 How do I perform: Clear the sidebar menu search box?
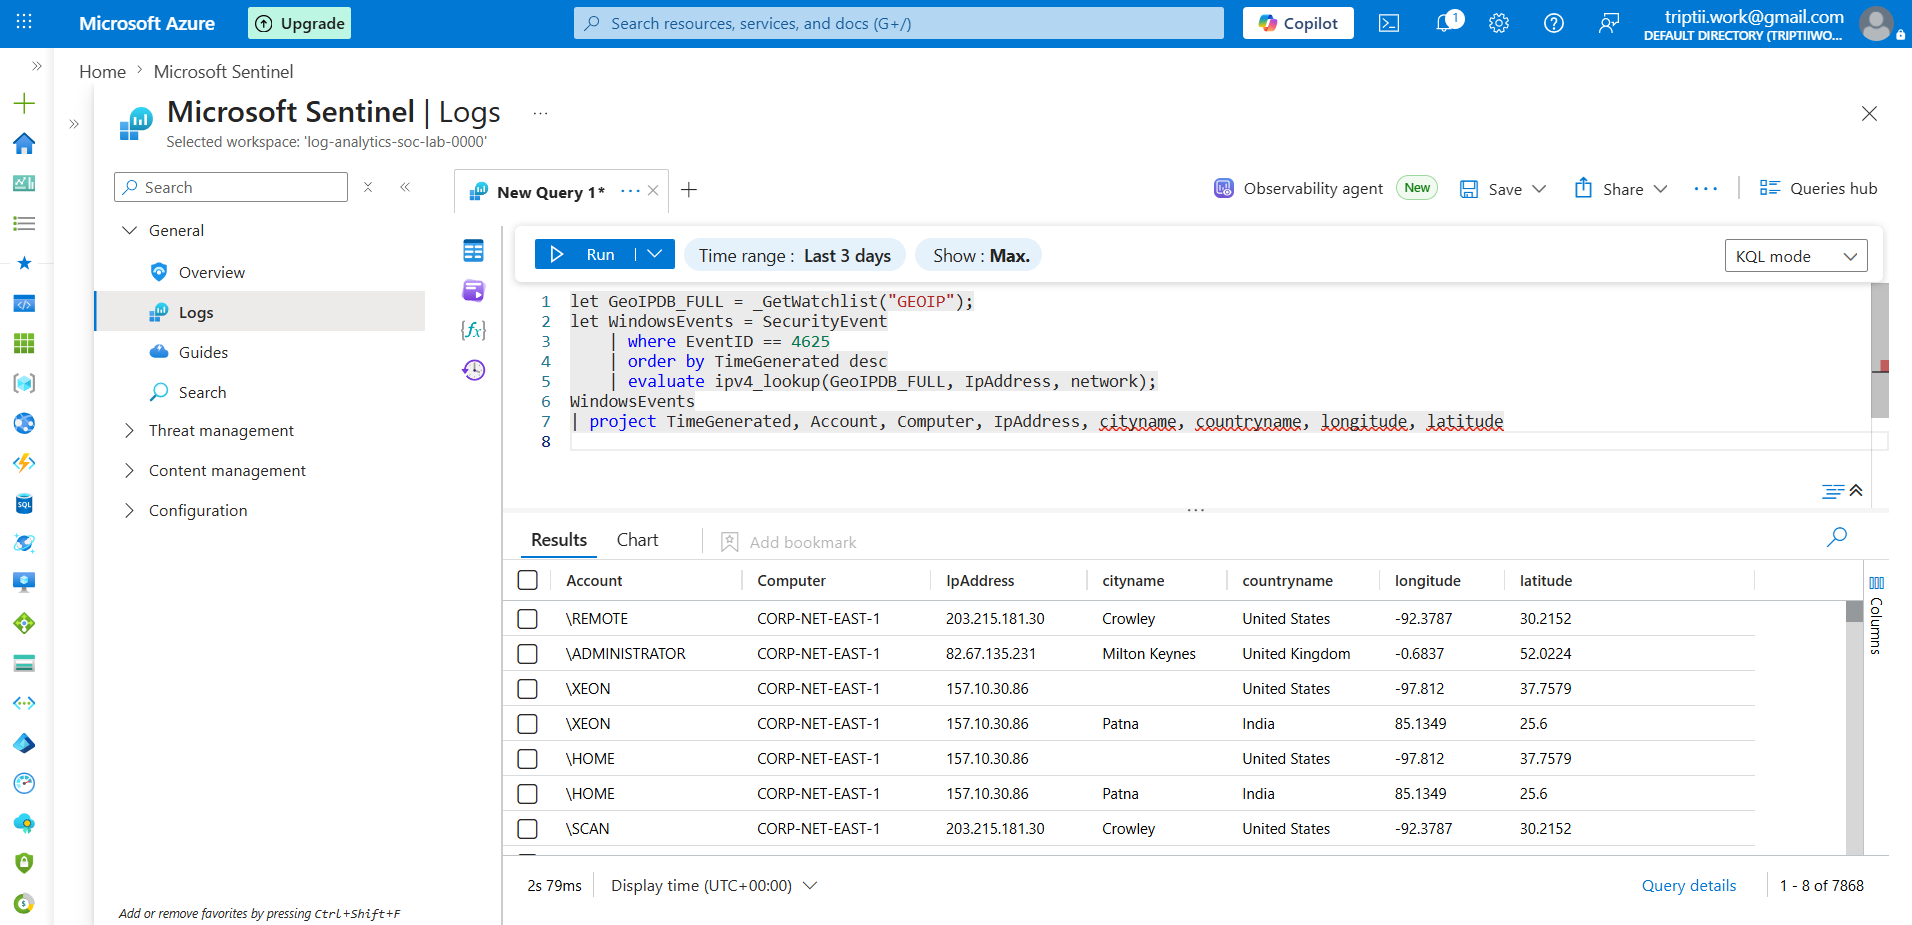(x=368, y=187)
